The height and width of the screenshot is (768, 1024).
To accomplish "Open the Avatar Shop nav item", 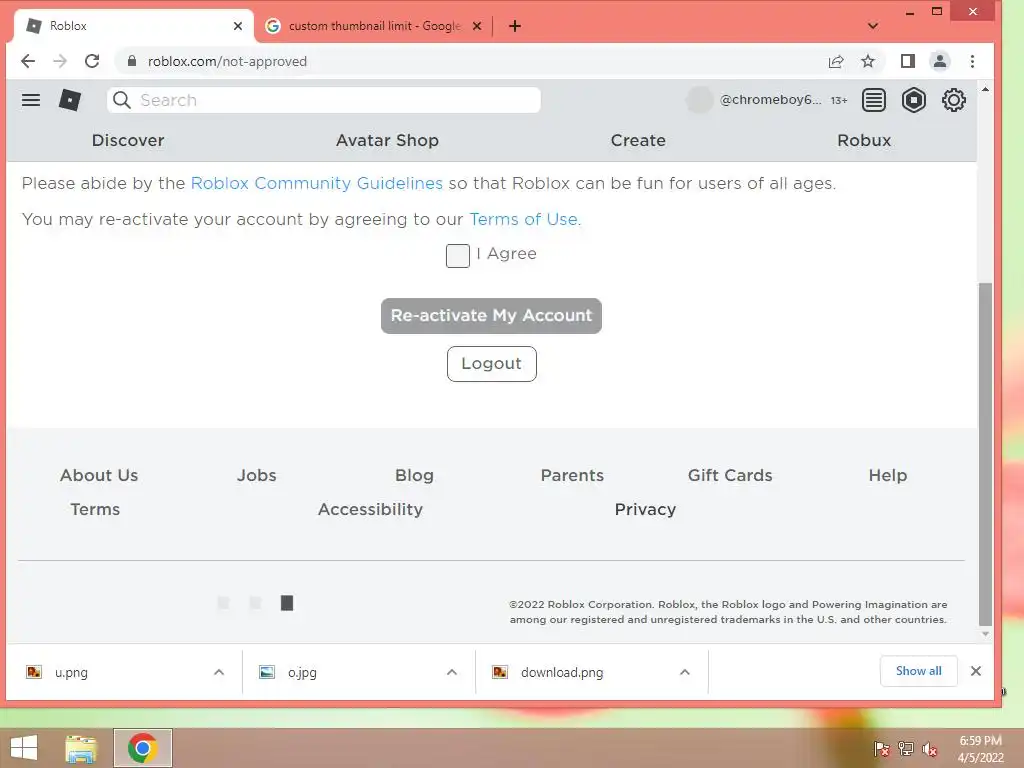I will point(387,140).
